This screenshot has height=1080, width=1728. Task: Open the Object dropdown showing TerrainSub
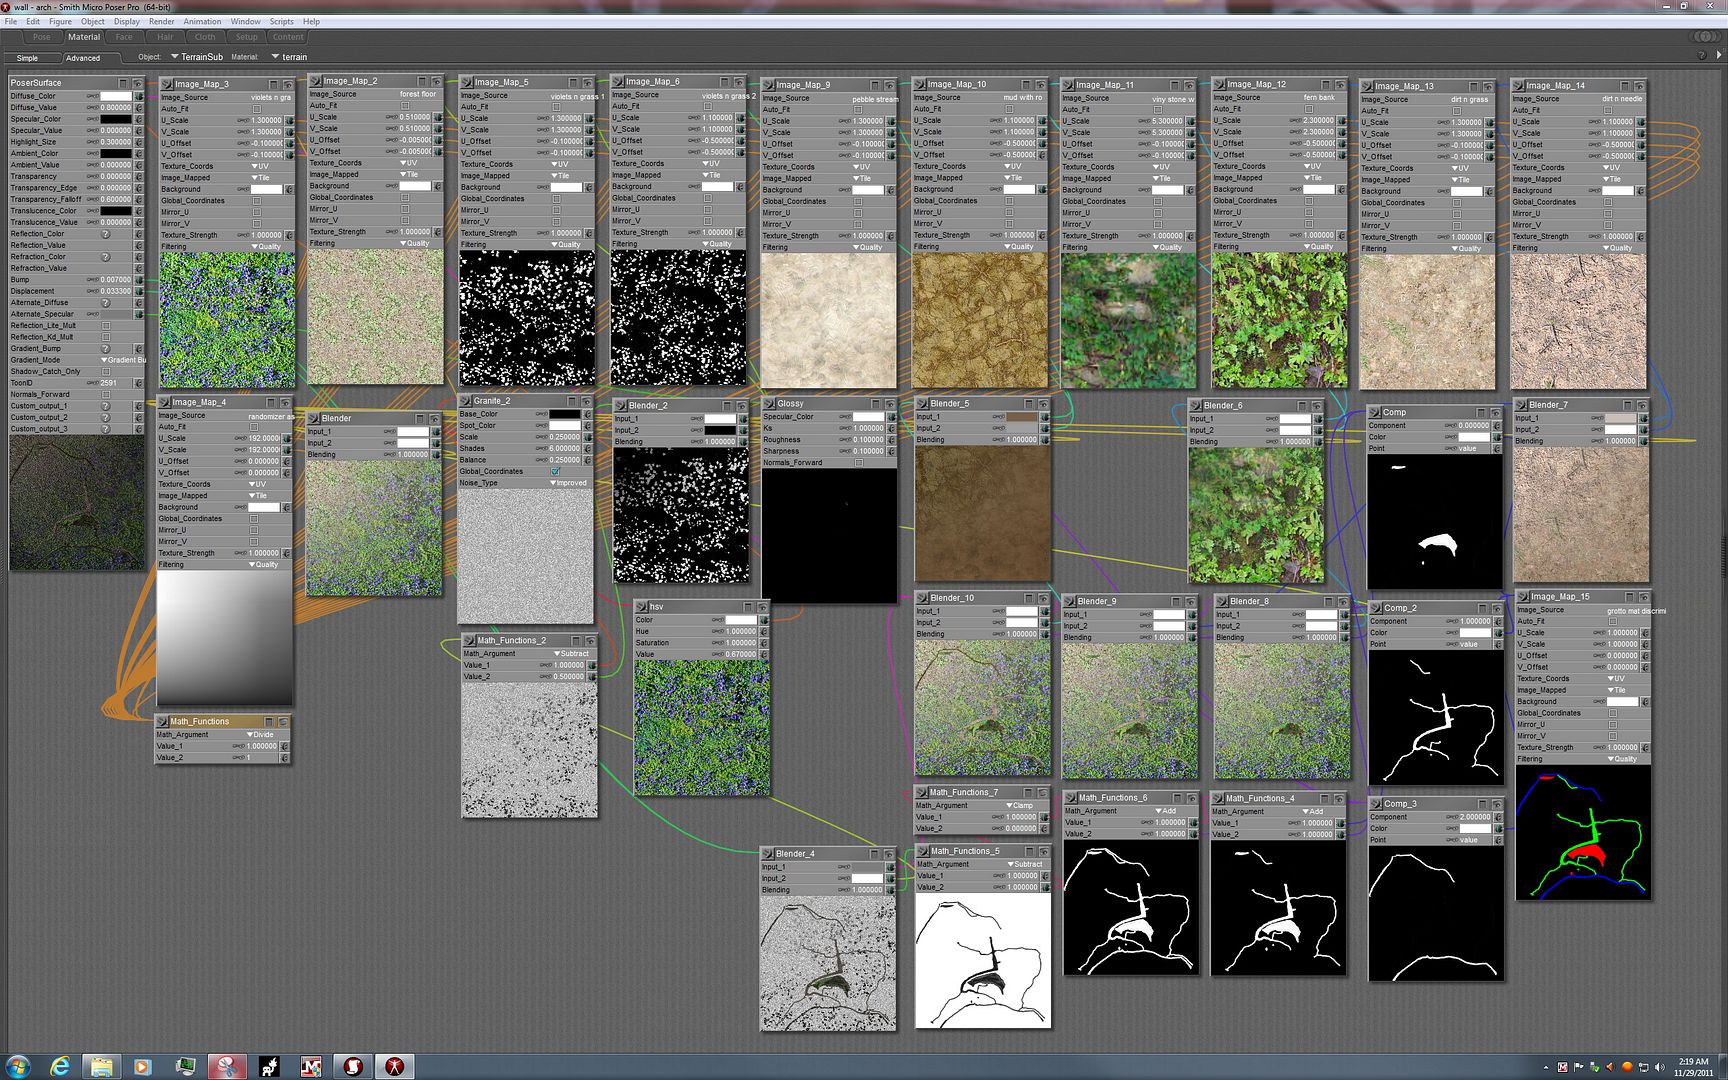(x=196, y=57)
